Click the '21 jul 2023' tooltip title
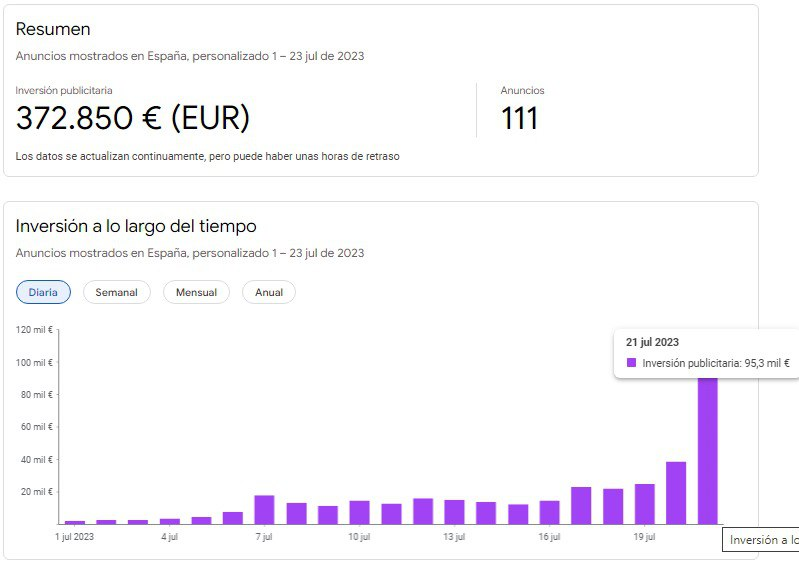This screenshot has height=561, width=799. 652,342
